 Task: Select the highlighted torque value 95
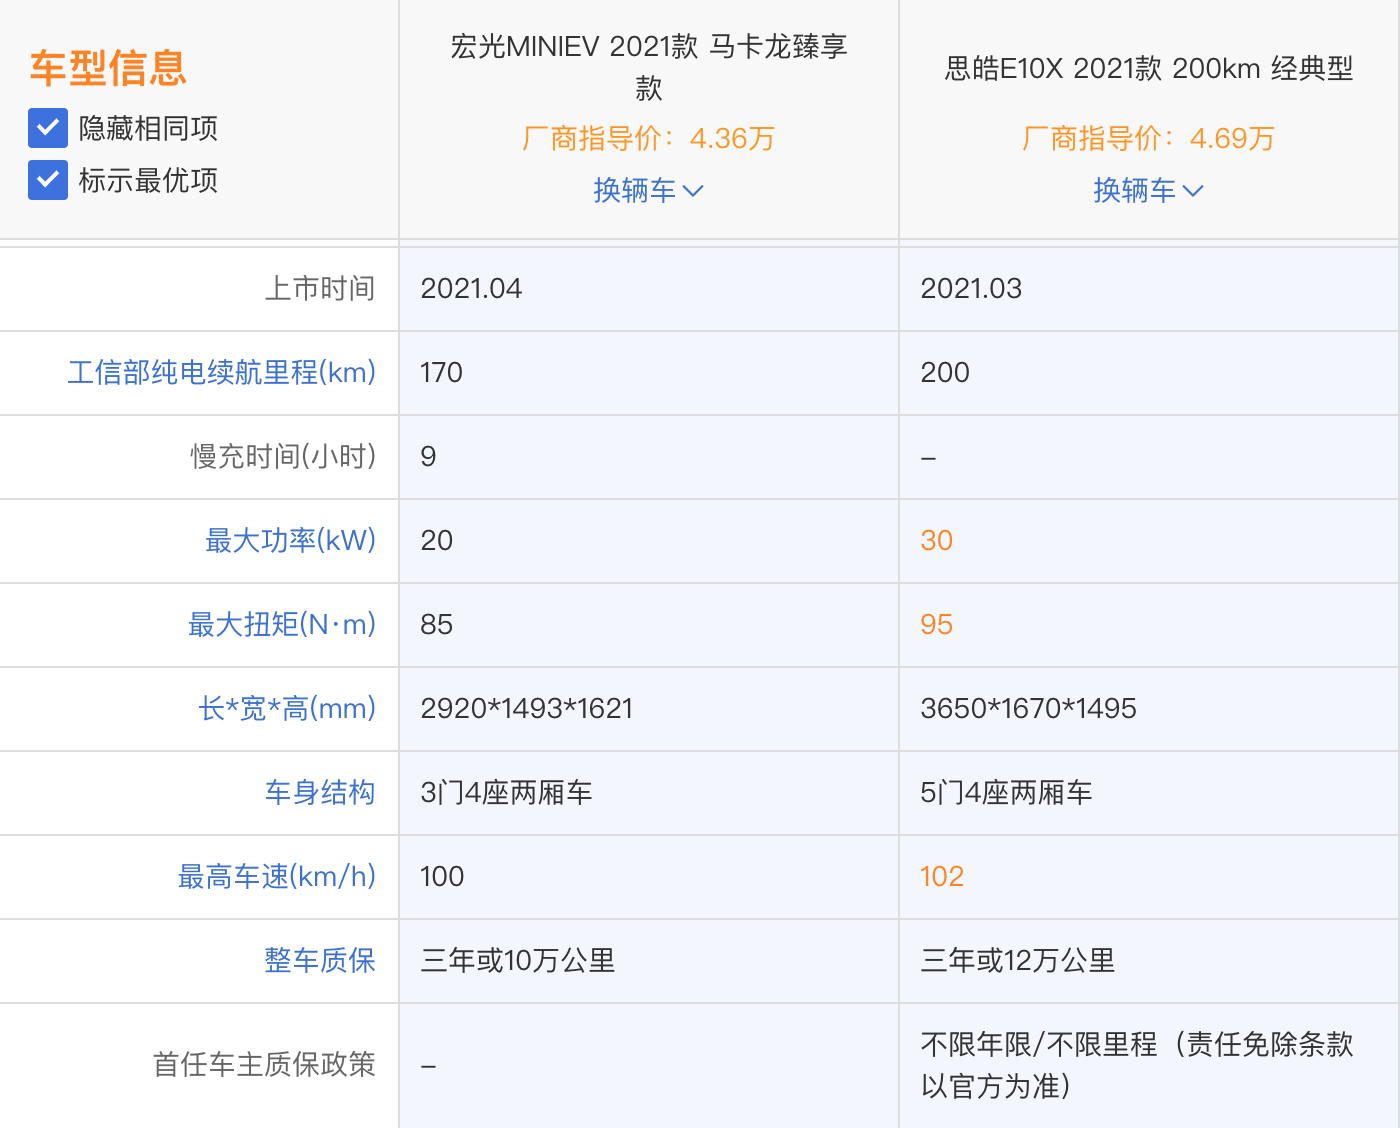(x=937, y=624)
